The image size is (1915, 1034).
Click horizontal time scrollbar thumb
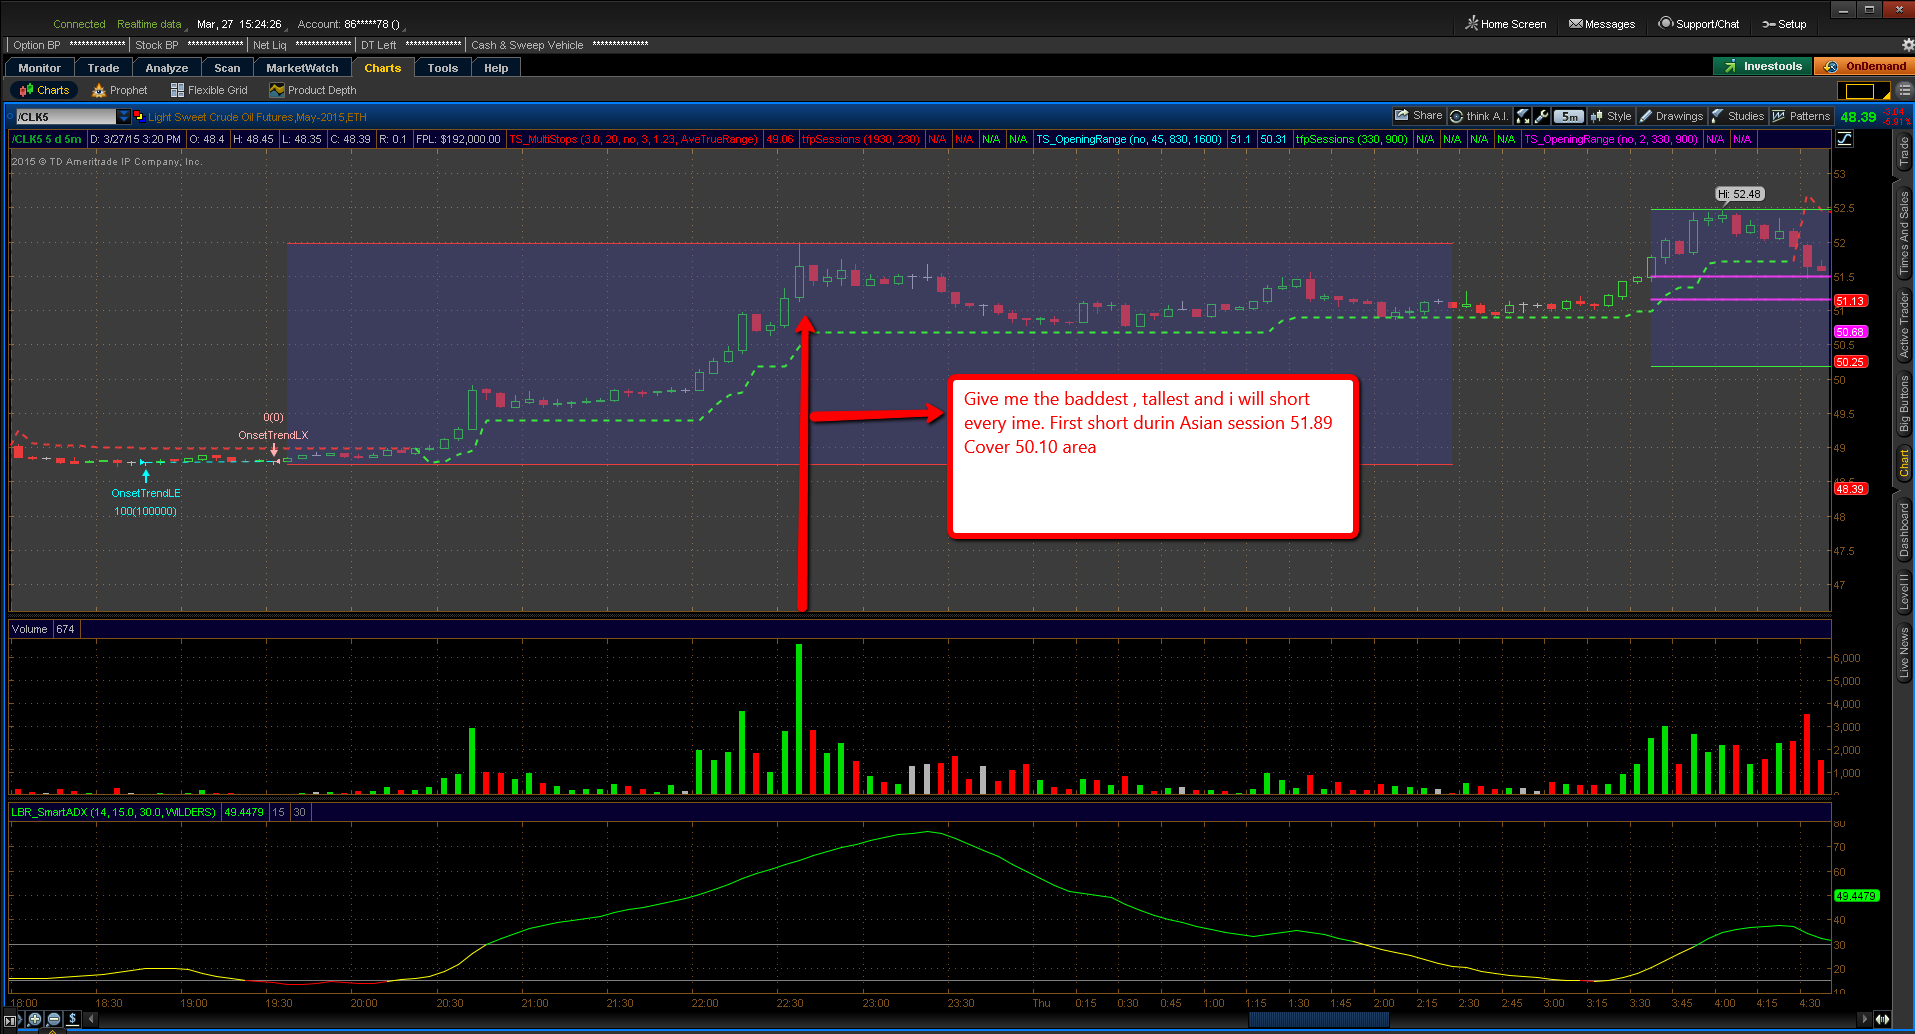(1319, 1019)
